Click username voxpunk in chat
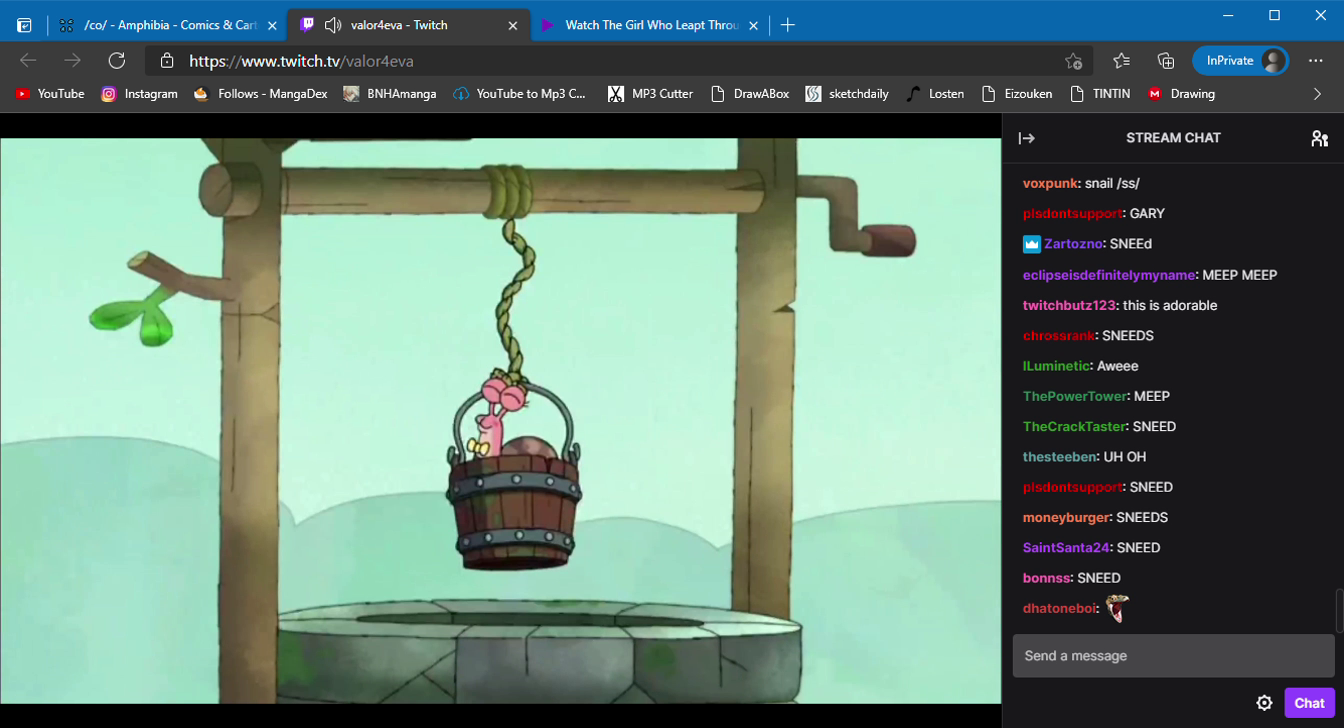The width and height of the screenshot is (1344, 728). (1050, 183)
